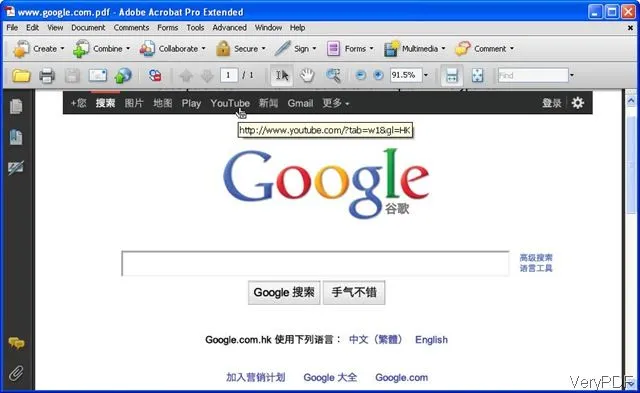Open the Forms menu in menu bar

point(168,28)
